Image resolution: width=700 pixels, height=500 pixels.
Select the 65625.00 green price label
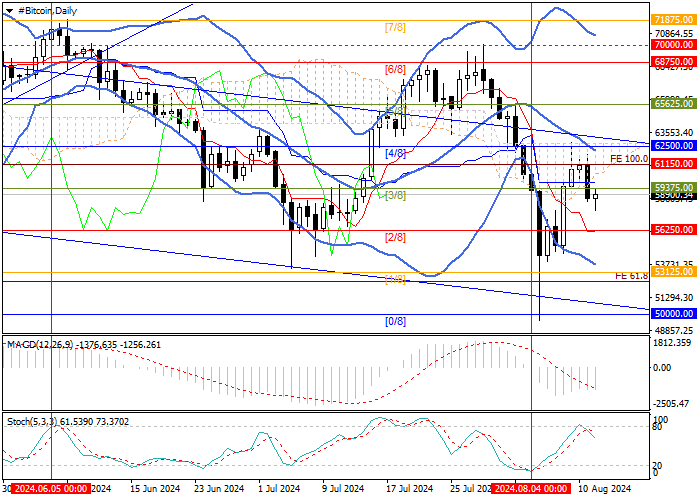click(x=674, y=104)
